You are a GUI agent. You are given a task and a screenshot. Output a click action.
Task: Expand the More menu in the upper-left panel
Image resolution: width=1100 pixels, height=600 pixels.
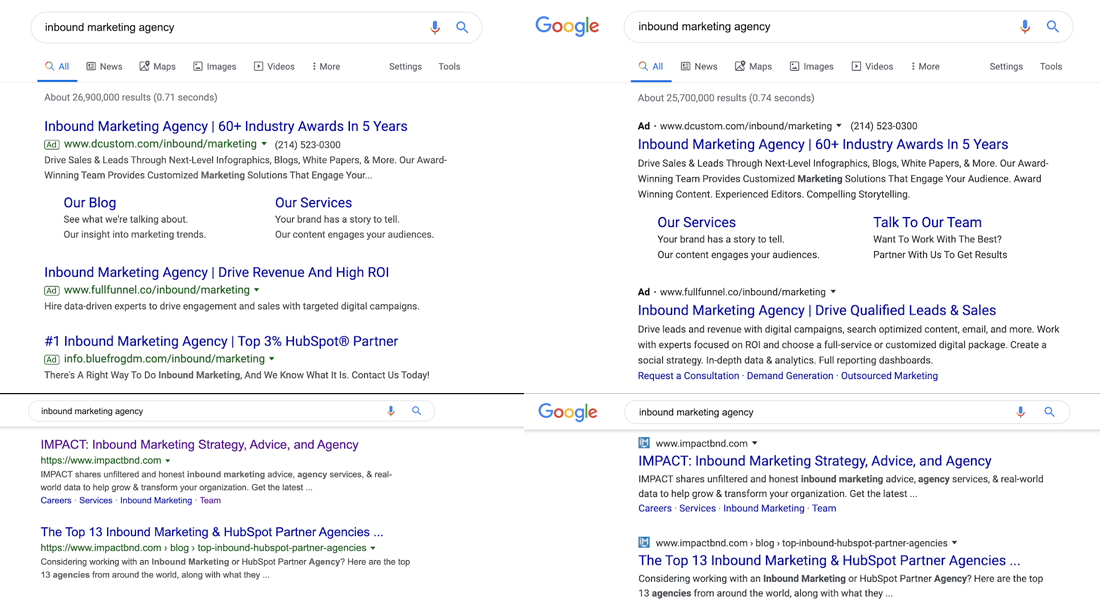click(x=326, y=67)
